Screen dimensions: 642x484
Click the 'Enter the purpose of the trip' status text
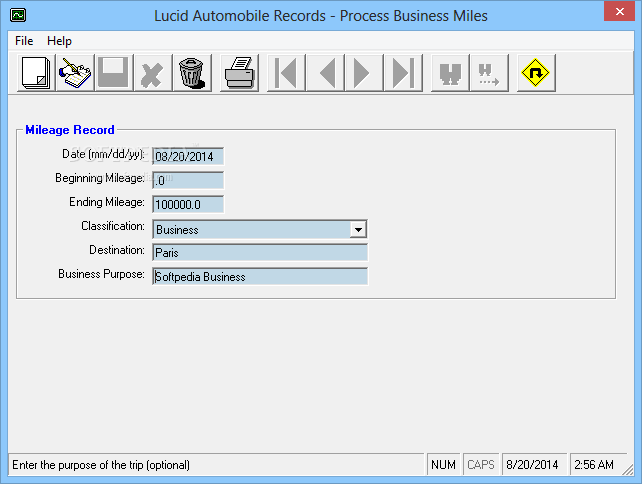pos(101,465)
